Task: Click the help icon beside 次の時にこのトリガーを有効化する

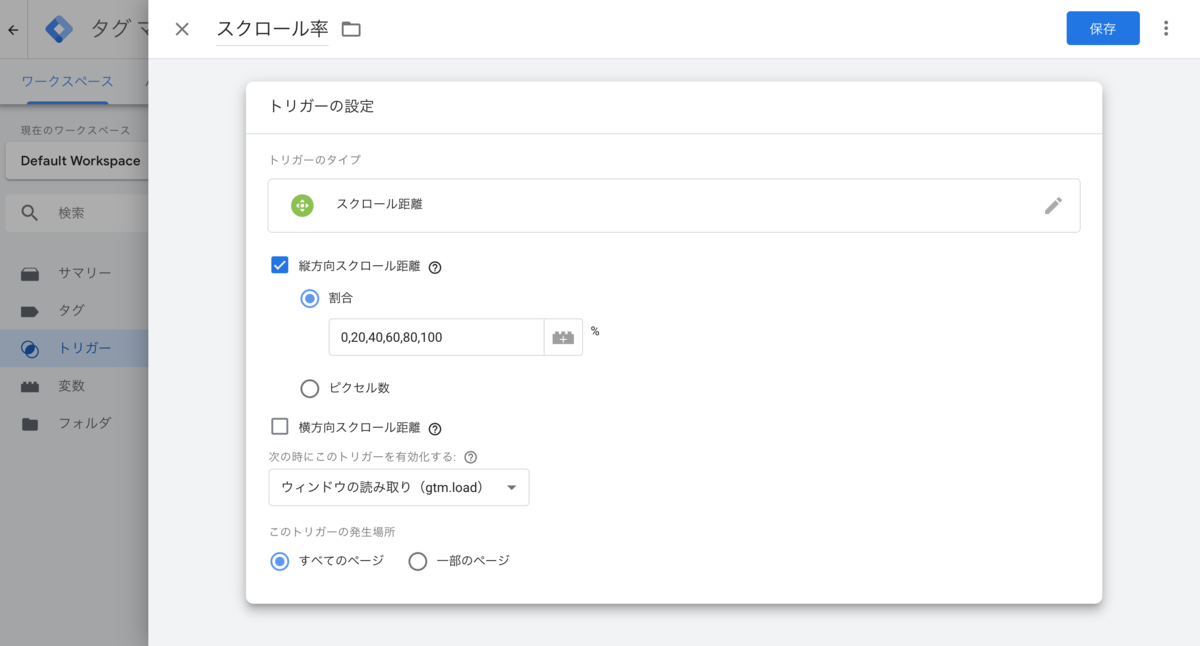Action: (471, 456)
